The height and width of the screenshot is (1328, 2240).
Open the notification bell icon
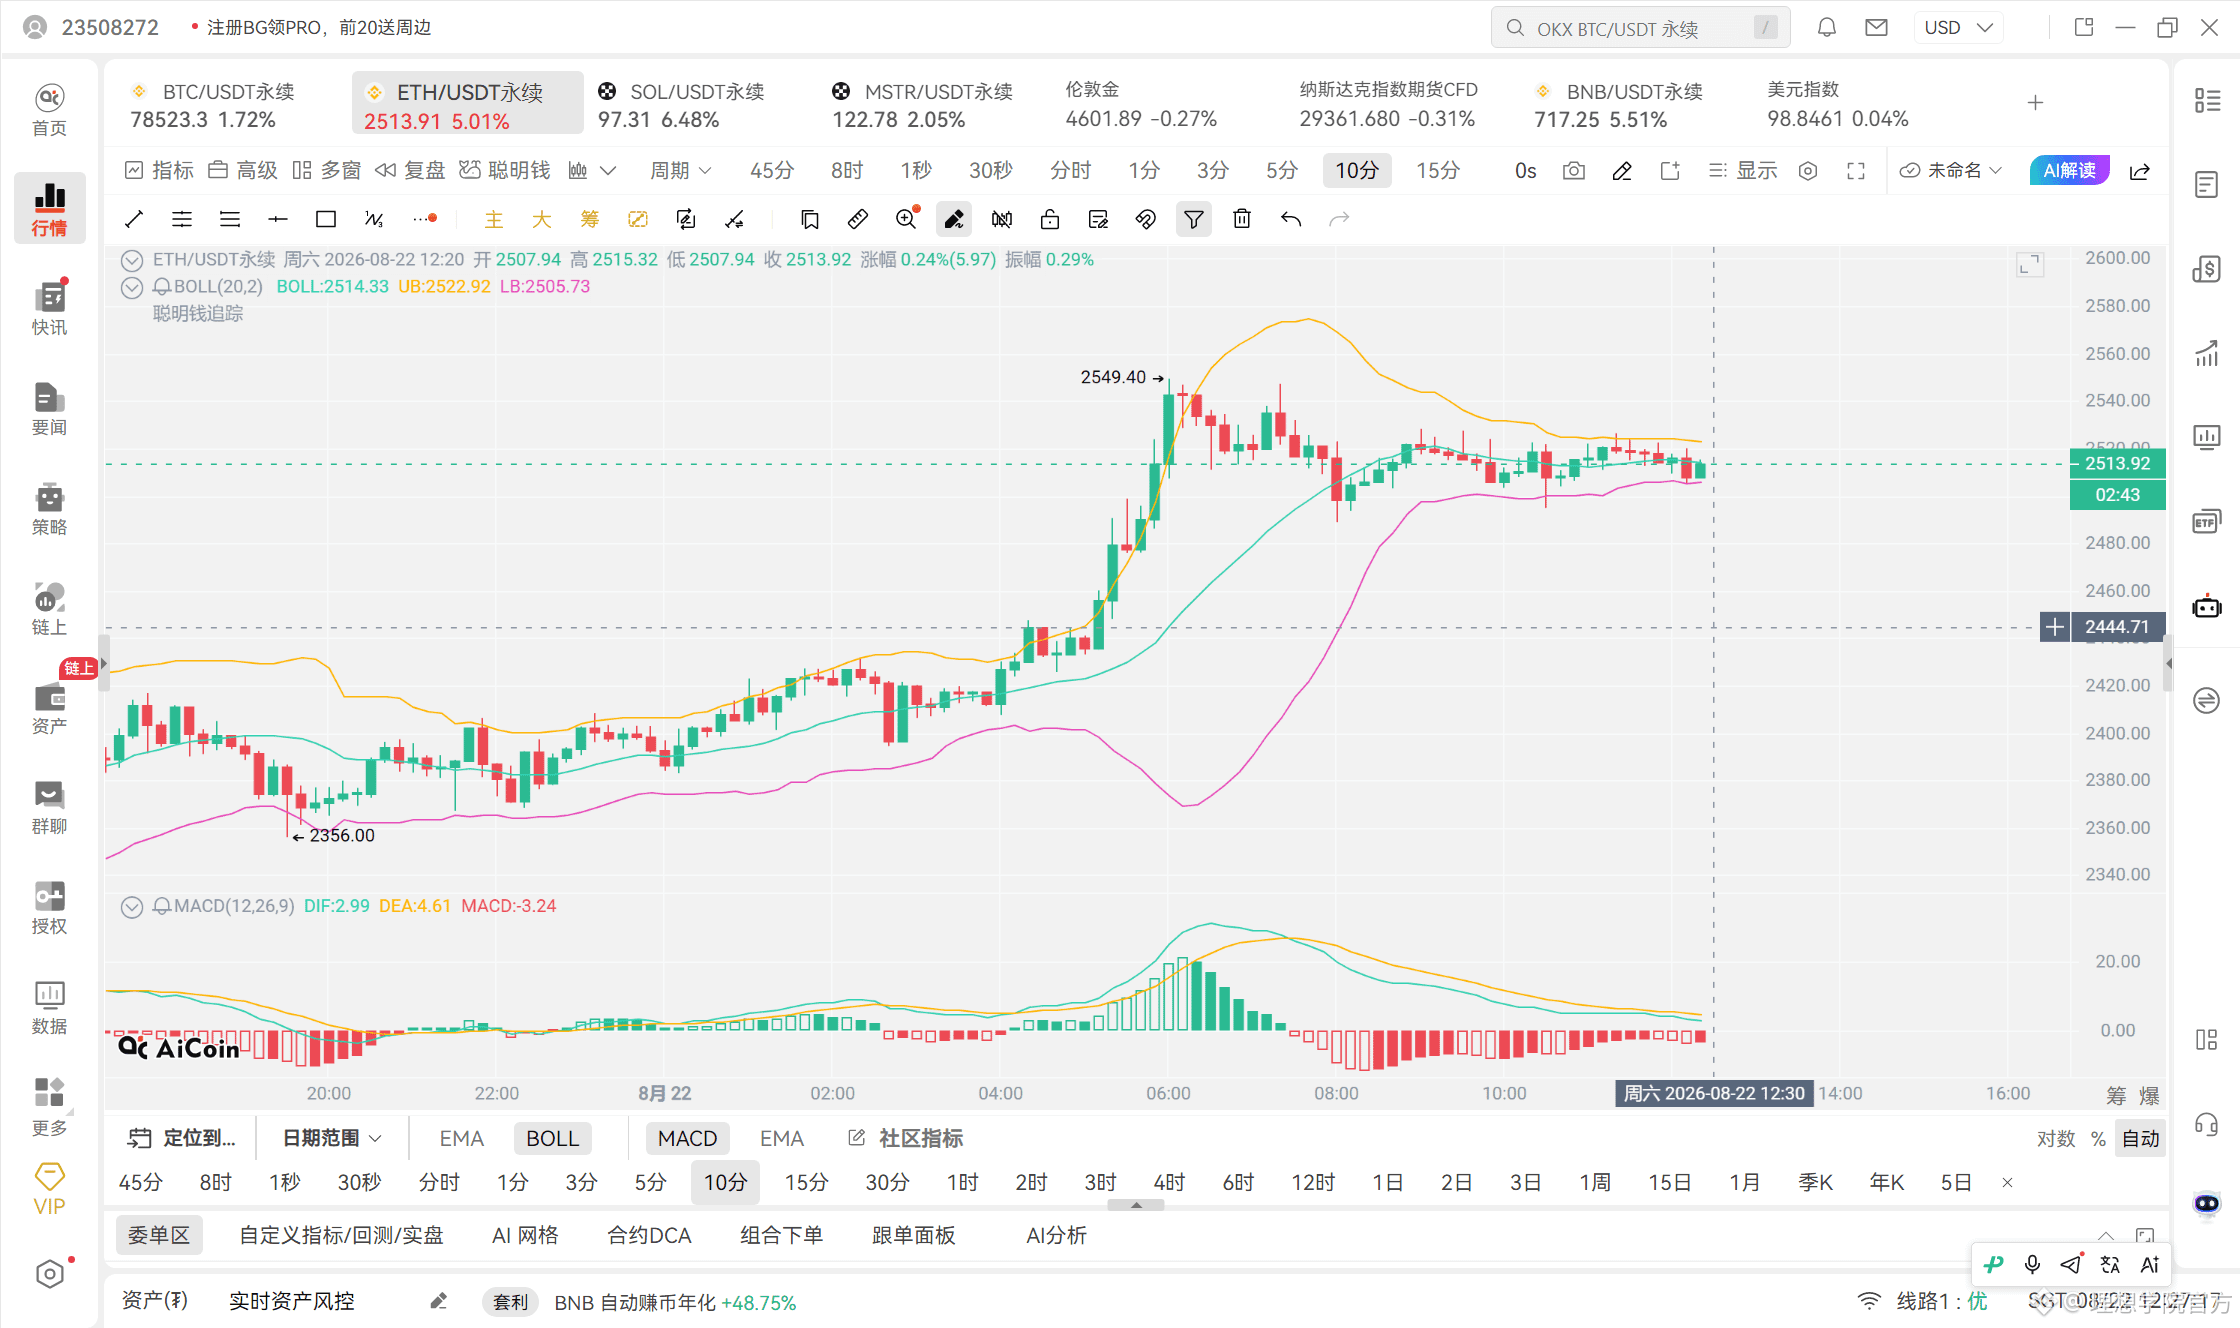click(1827, 28)
